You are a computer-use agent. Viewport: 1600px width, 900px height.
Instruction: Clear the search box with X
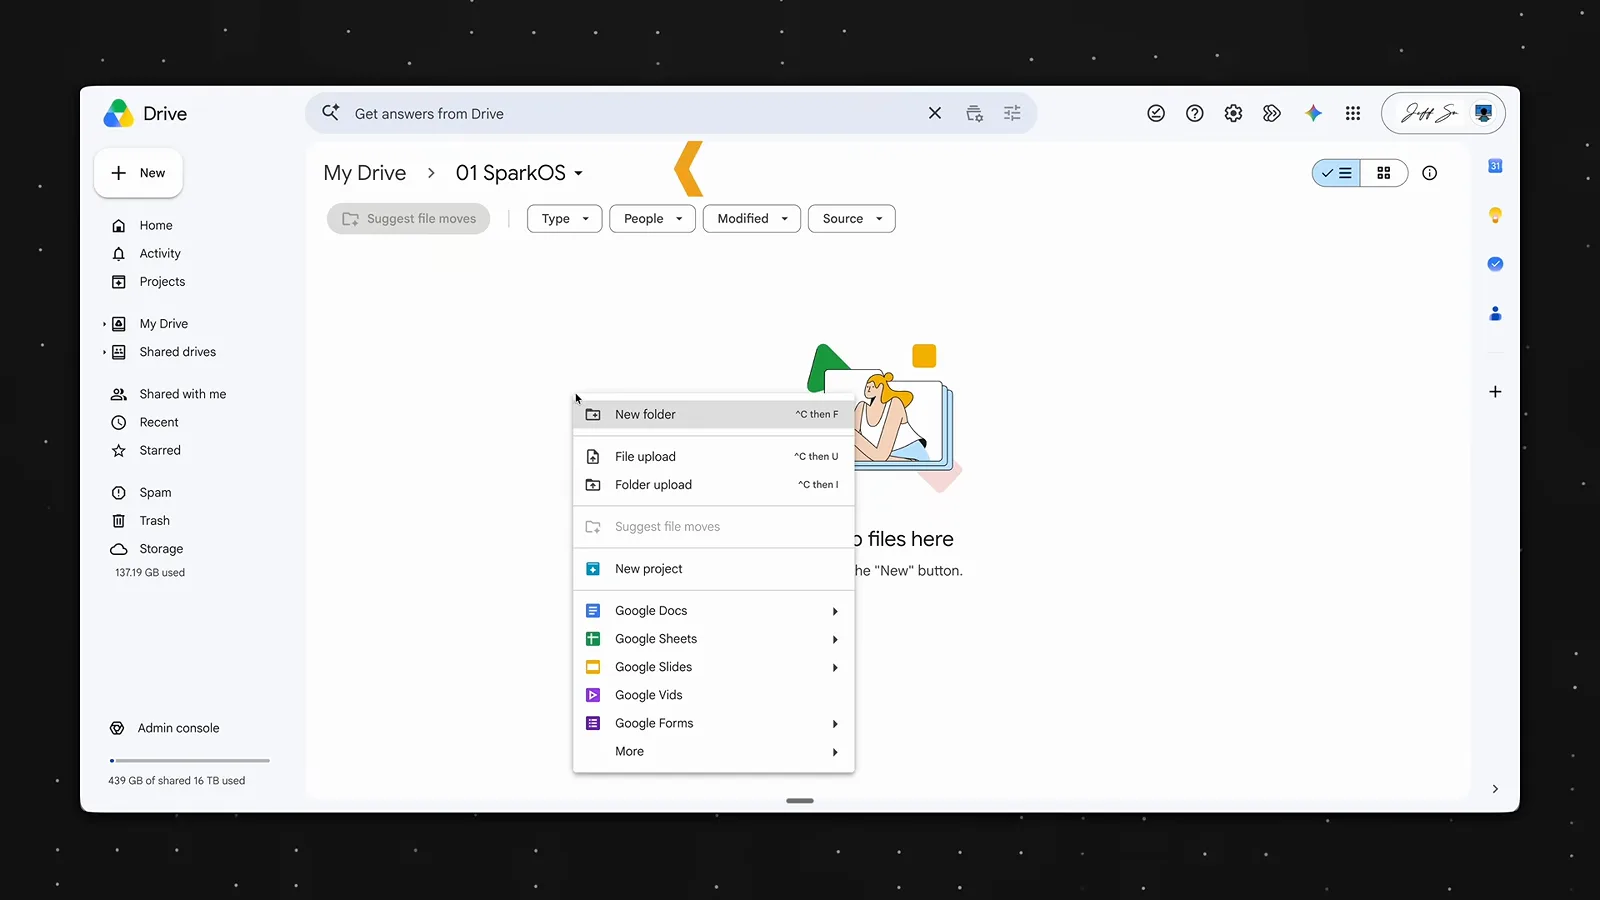[935, 114]
